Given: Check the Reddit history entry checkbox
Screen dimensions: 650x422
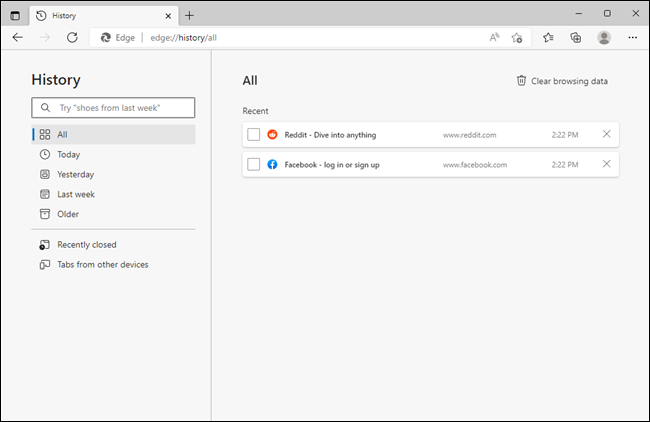Looking at the screenshot, I should [254, 135].
